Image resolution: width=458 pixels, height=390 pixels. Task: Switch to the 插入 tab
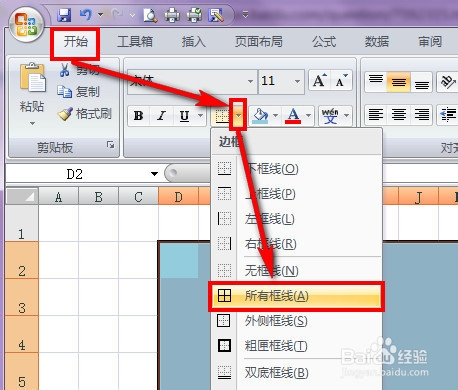coord(194,42)
